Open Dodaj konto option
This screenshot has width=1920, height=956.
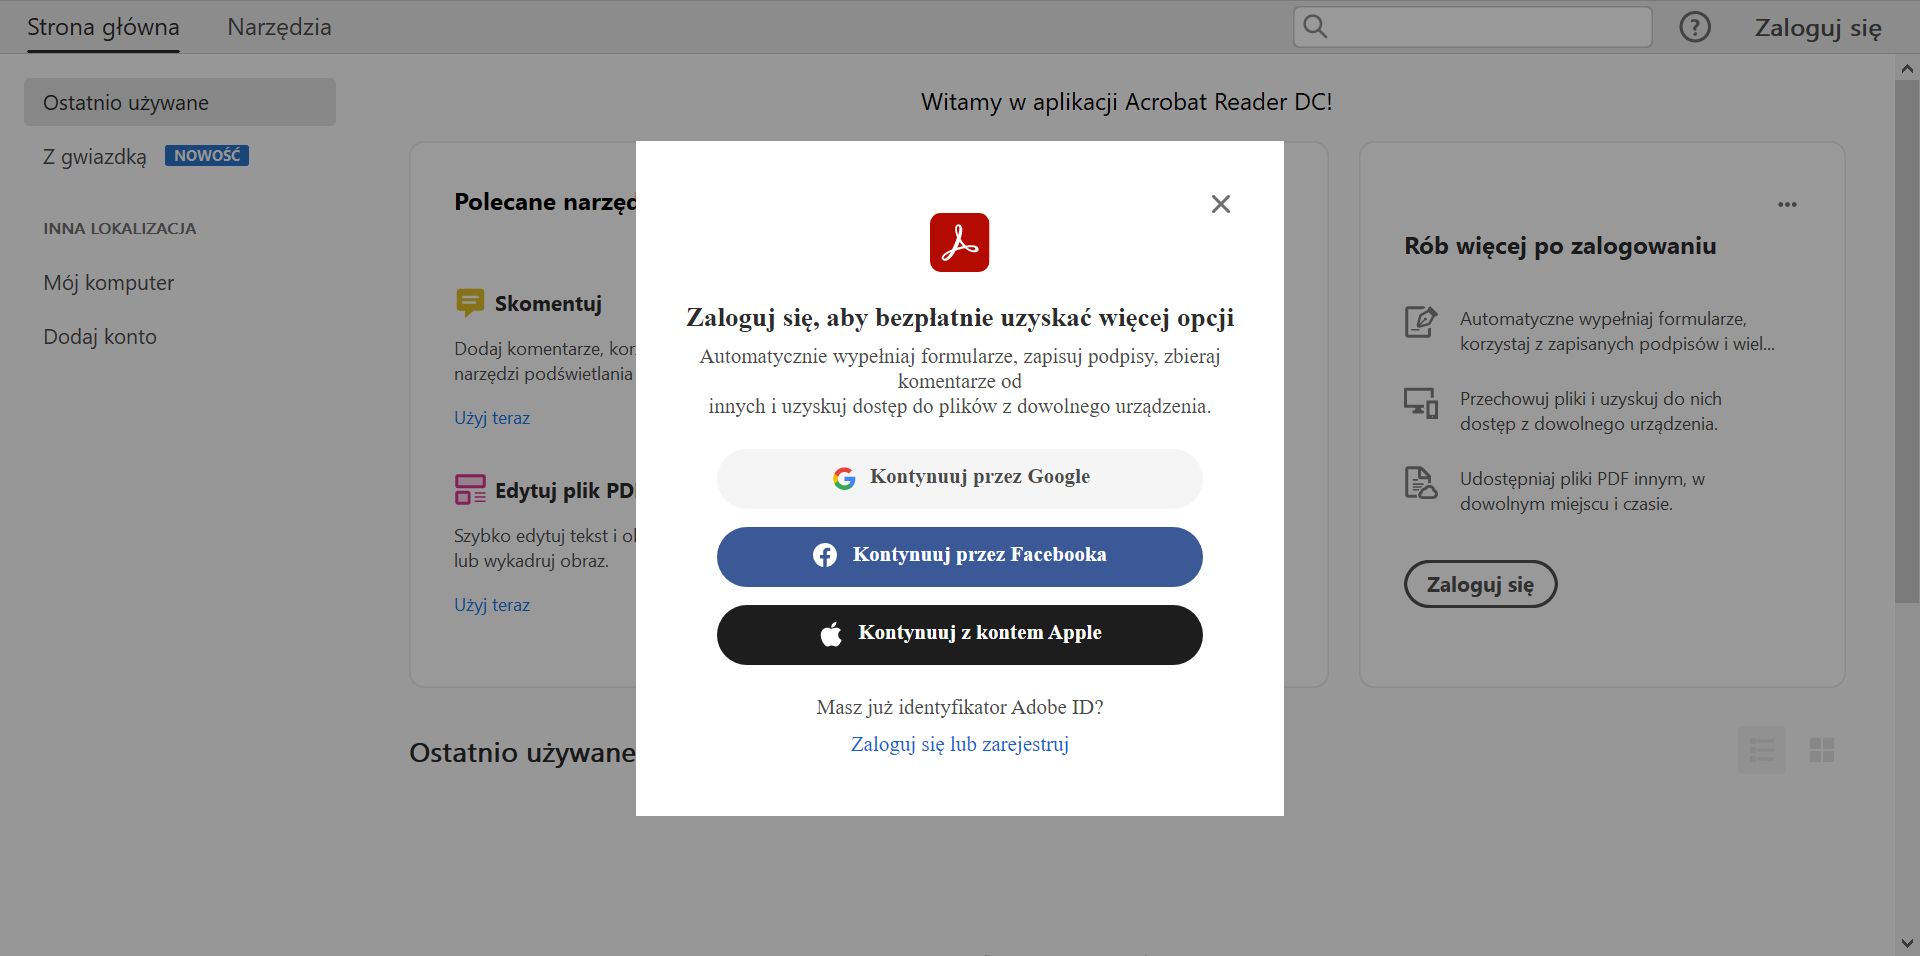coord(99,336)
